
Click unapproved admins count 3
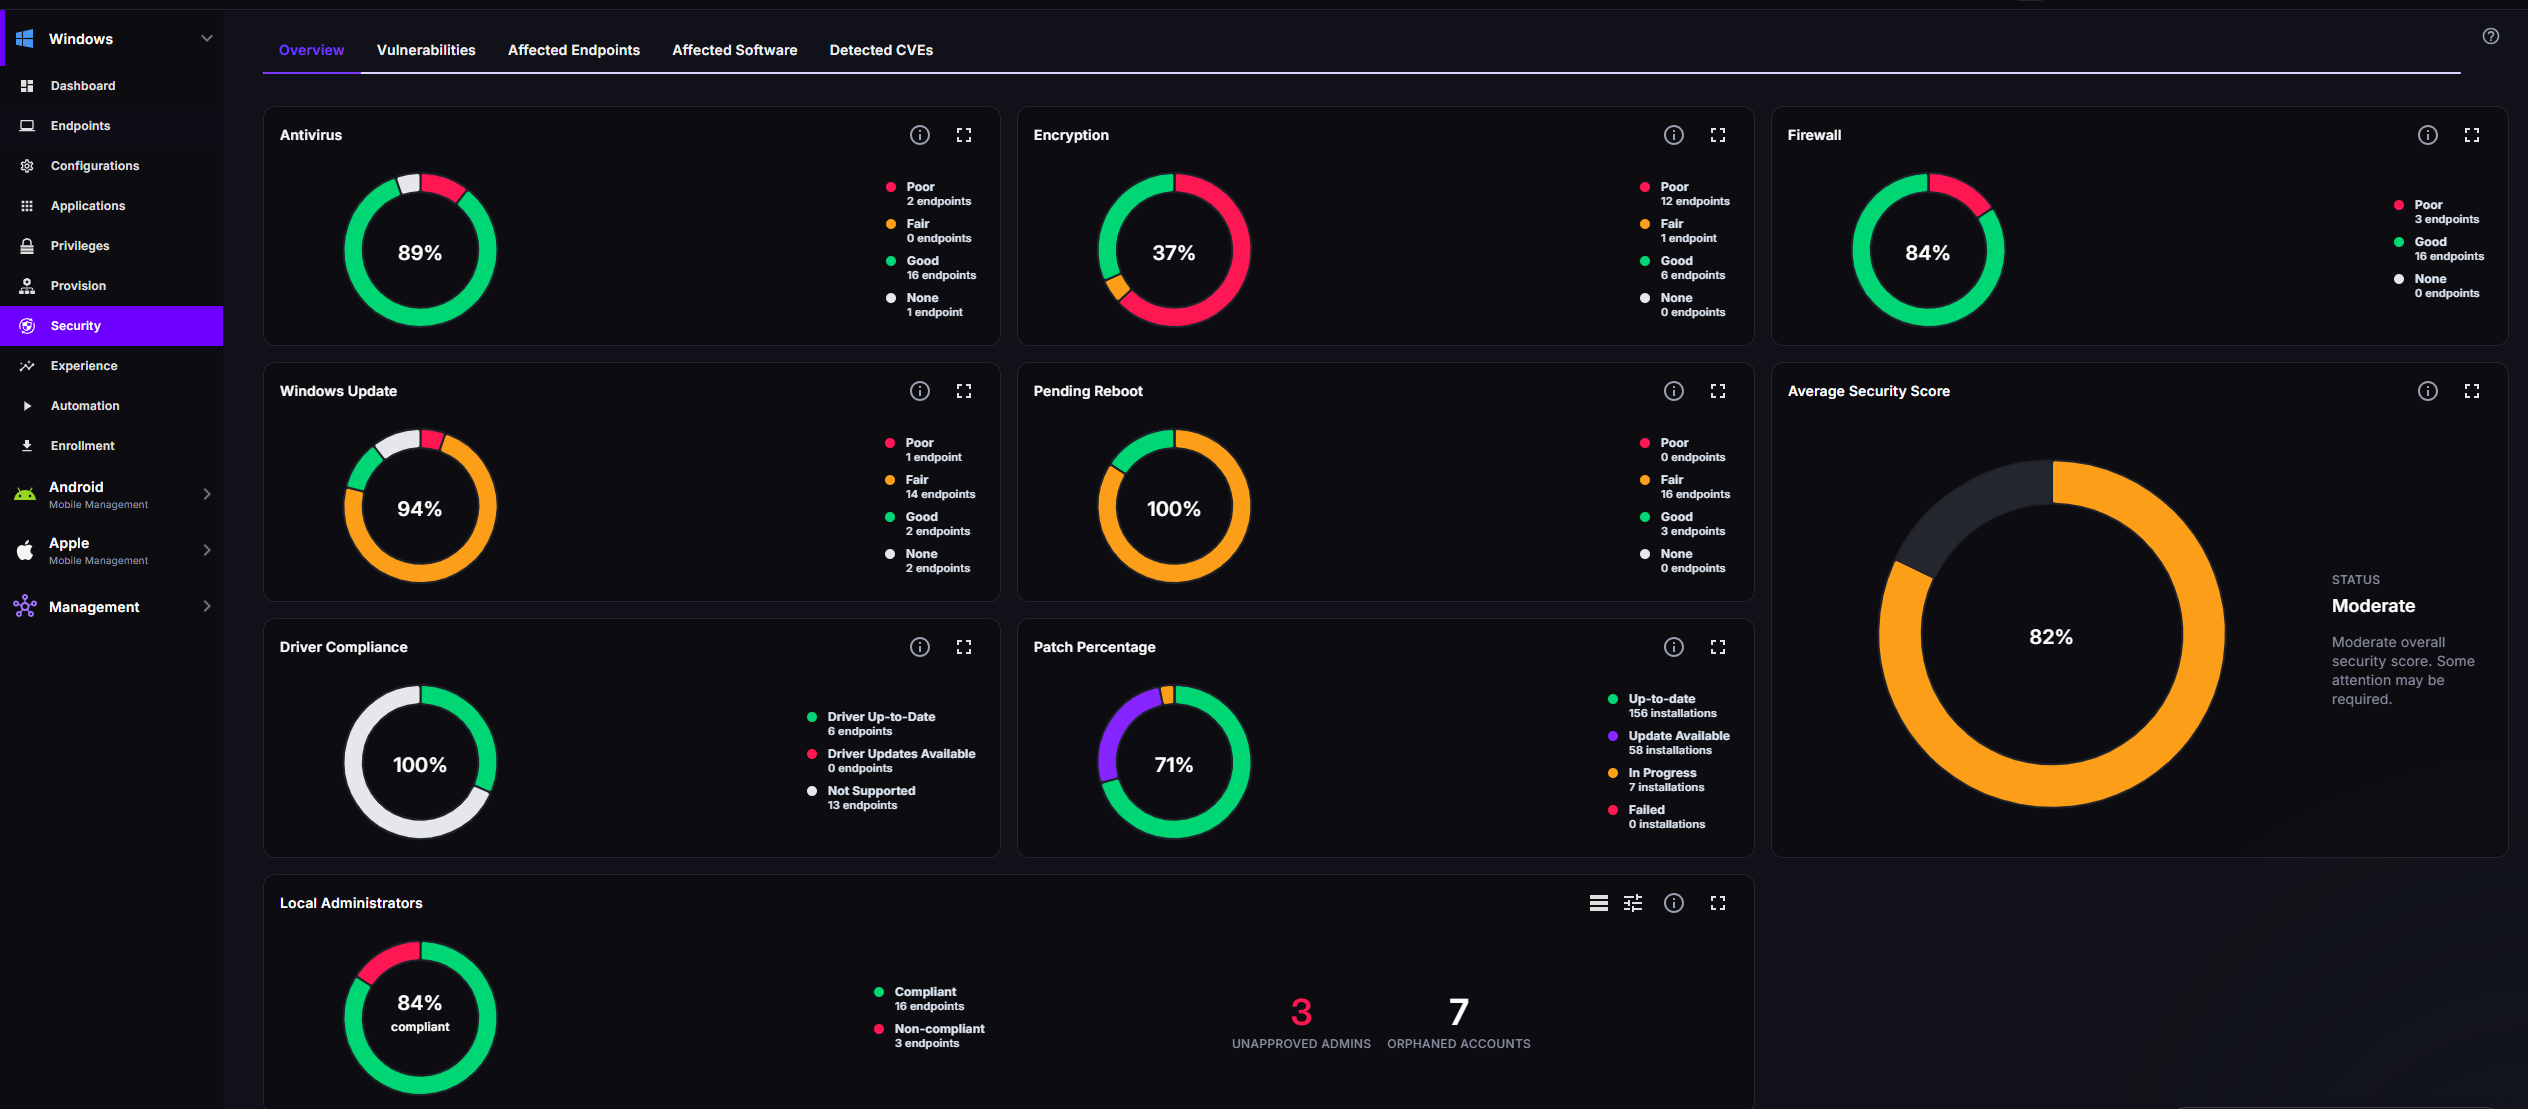[1301, 1012]
